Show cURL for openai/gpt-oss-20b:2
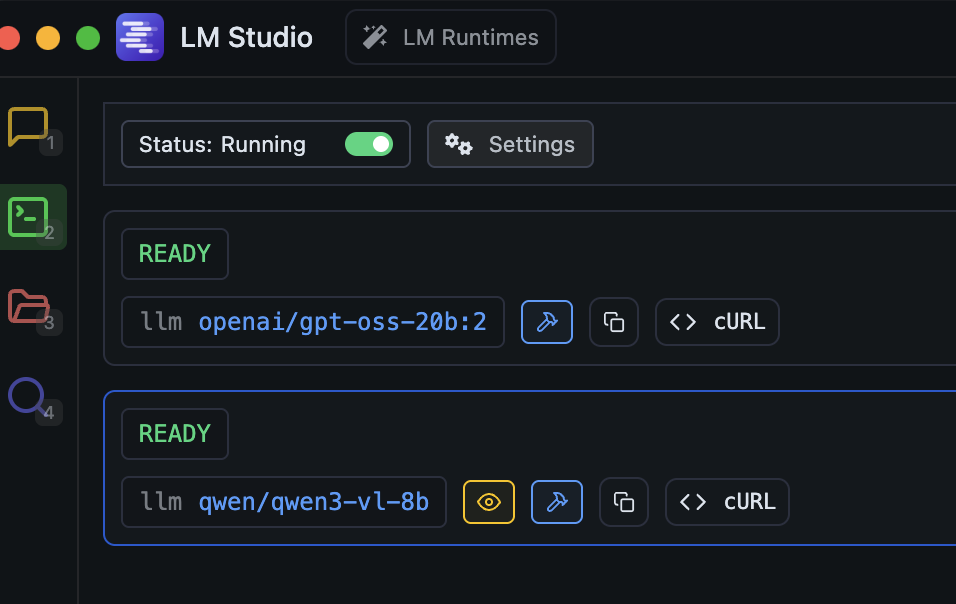Image resolution: width=956 pixels, height=604 pixels. (717, 322)
